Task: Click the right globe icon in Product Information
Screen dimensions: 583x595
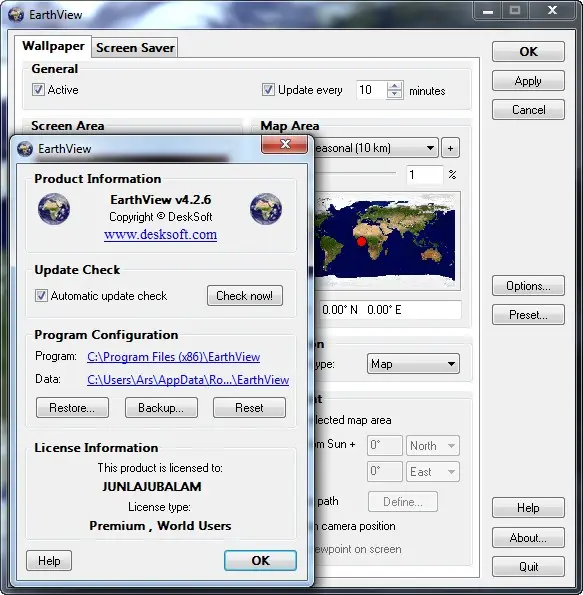Action: [266, 209]
